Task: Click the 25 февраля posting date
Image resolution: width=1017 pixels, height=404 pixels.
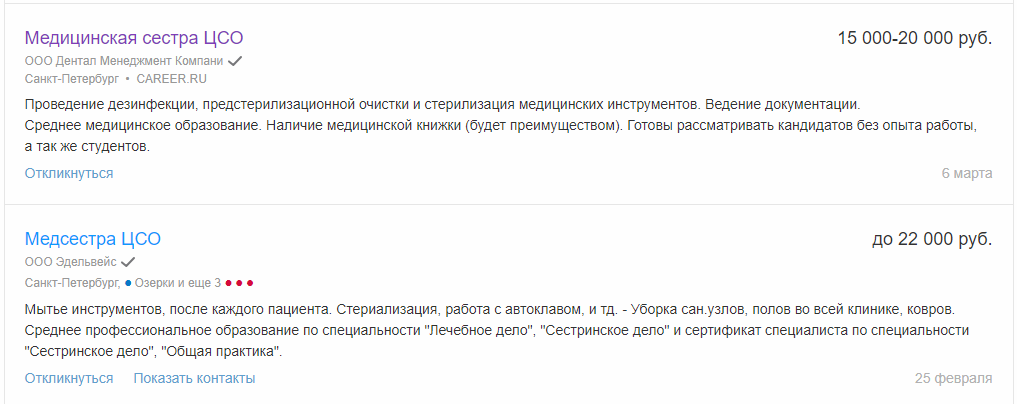Action: 953,378
